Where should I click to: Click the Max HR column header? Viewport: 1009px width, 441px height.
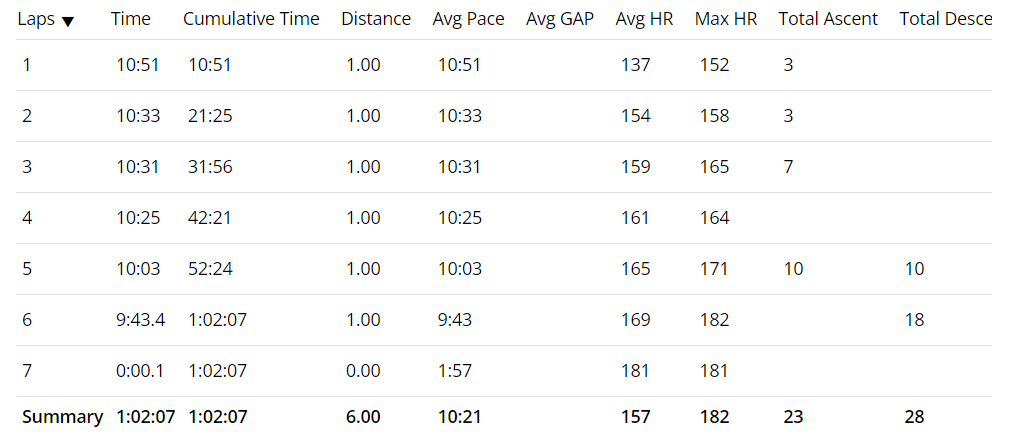[x=726, y=19]
